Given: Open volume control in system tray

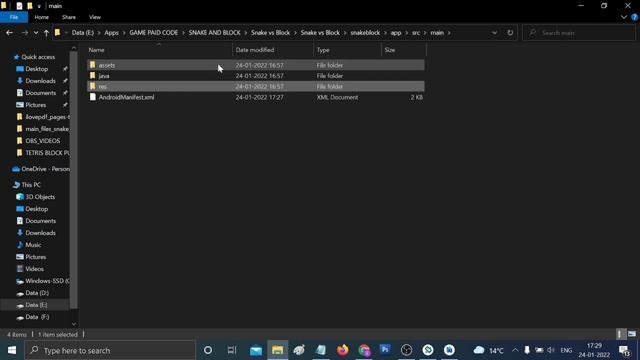Looking at the screenshot, I should pos(551,350).
